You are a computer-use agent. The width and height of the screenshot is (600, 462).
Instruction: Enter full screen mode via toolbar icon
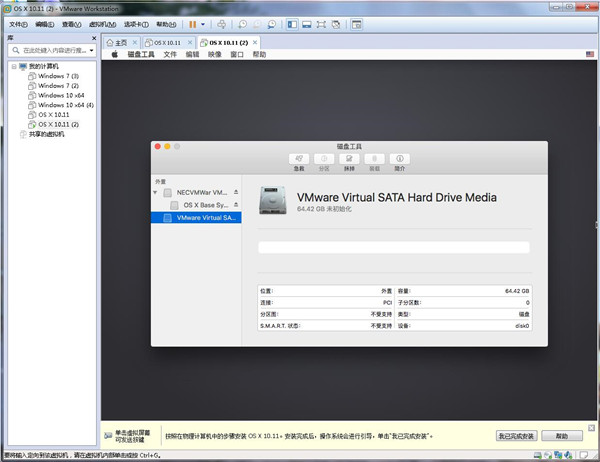point(321,24)
